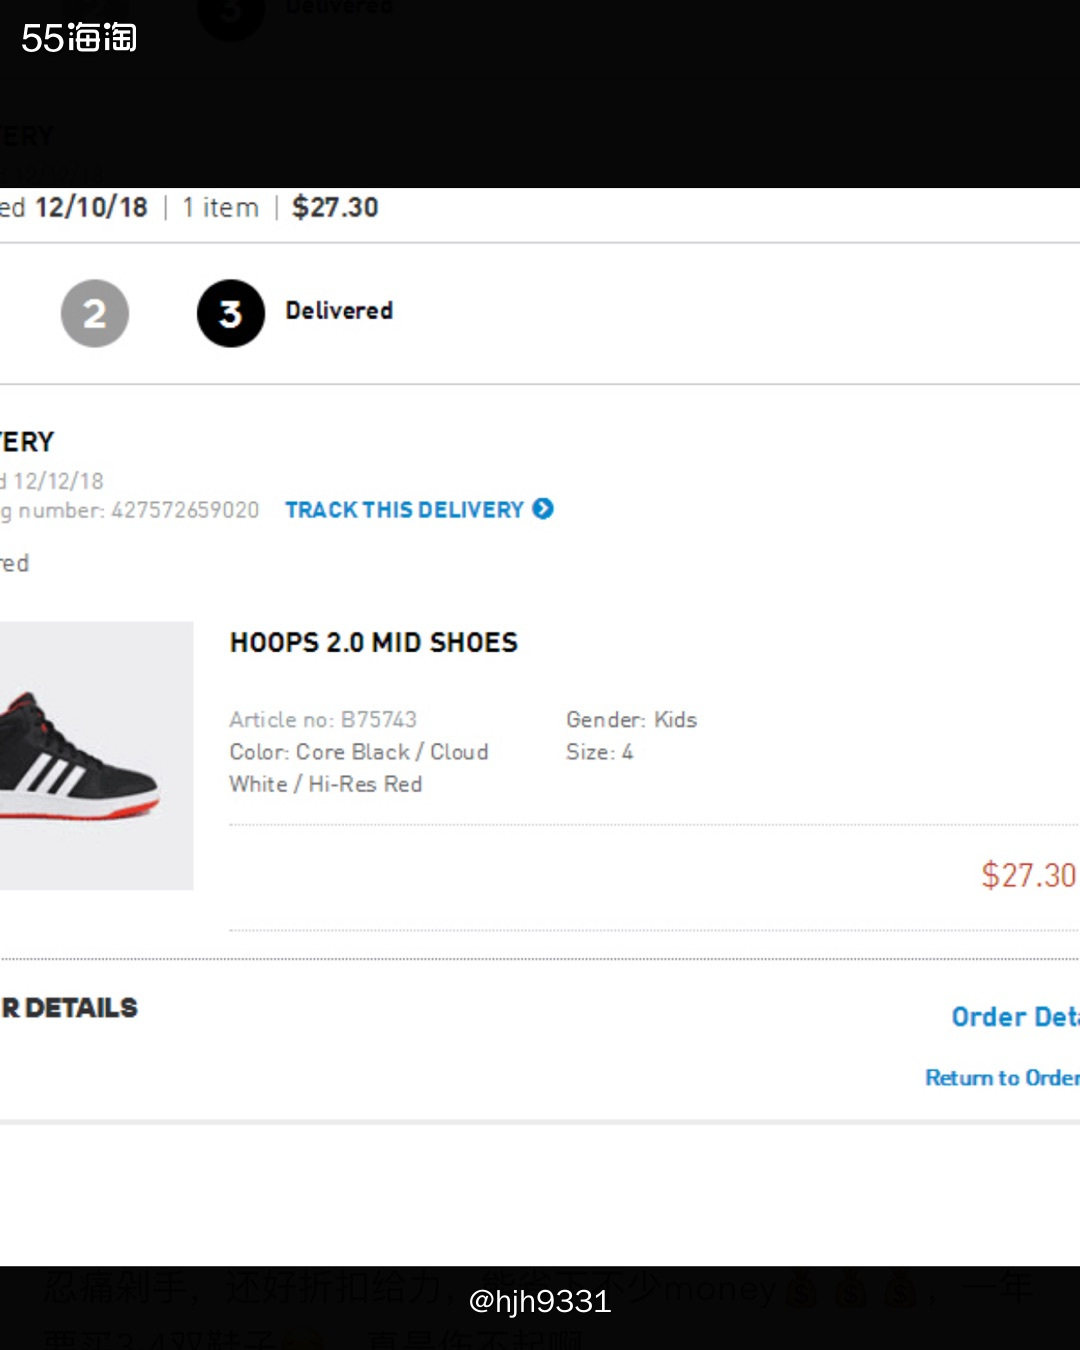This screenshot has height=1350, width=1080.
Task: Click the Article no: B75743 text
Action: [323, 720]
